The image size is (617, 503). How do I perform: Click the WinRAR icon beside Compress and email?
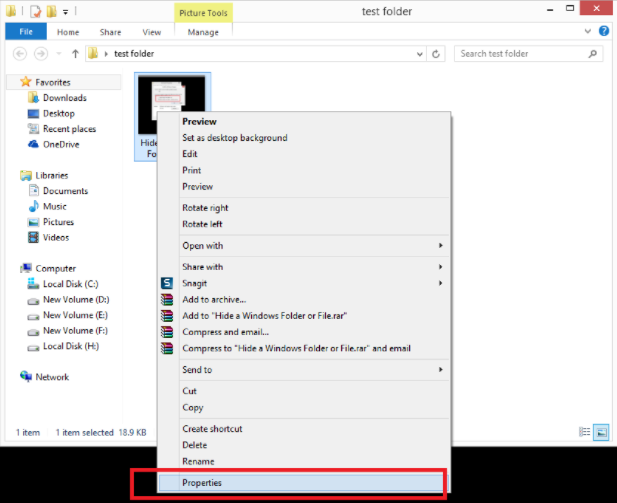167,332
